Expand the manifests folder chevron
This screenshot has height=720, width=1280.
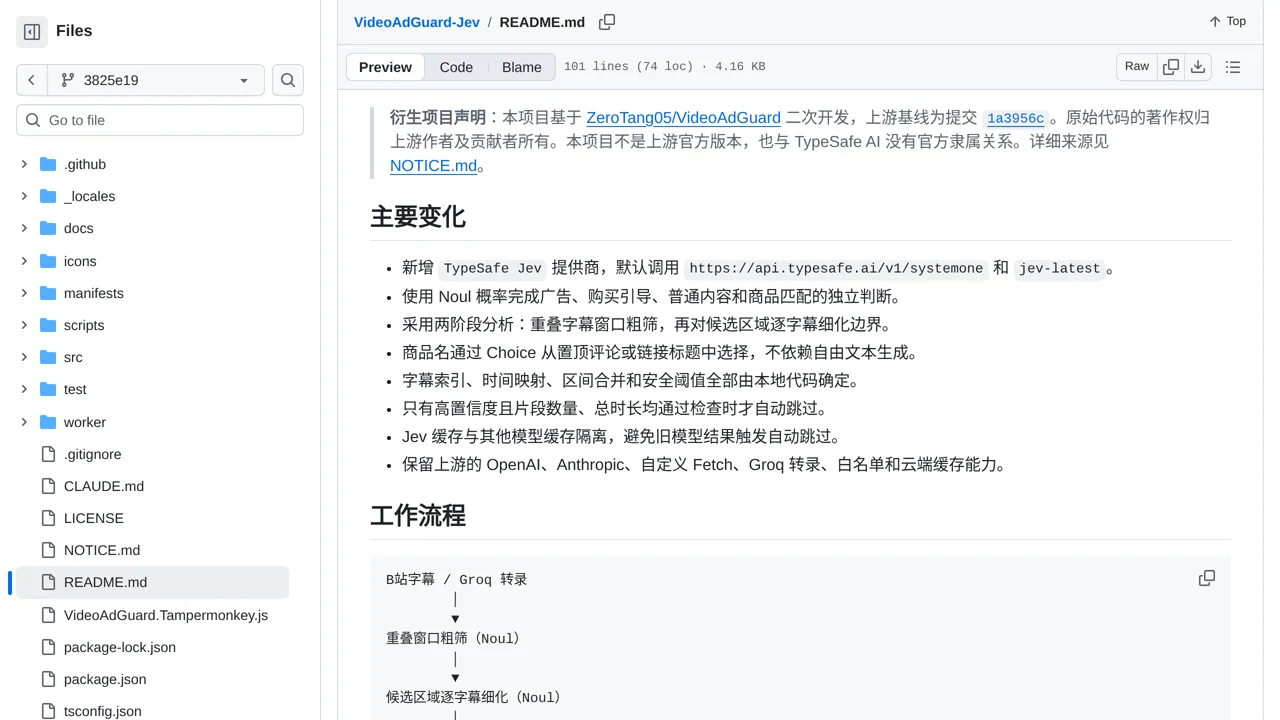[x=24, y=293]
